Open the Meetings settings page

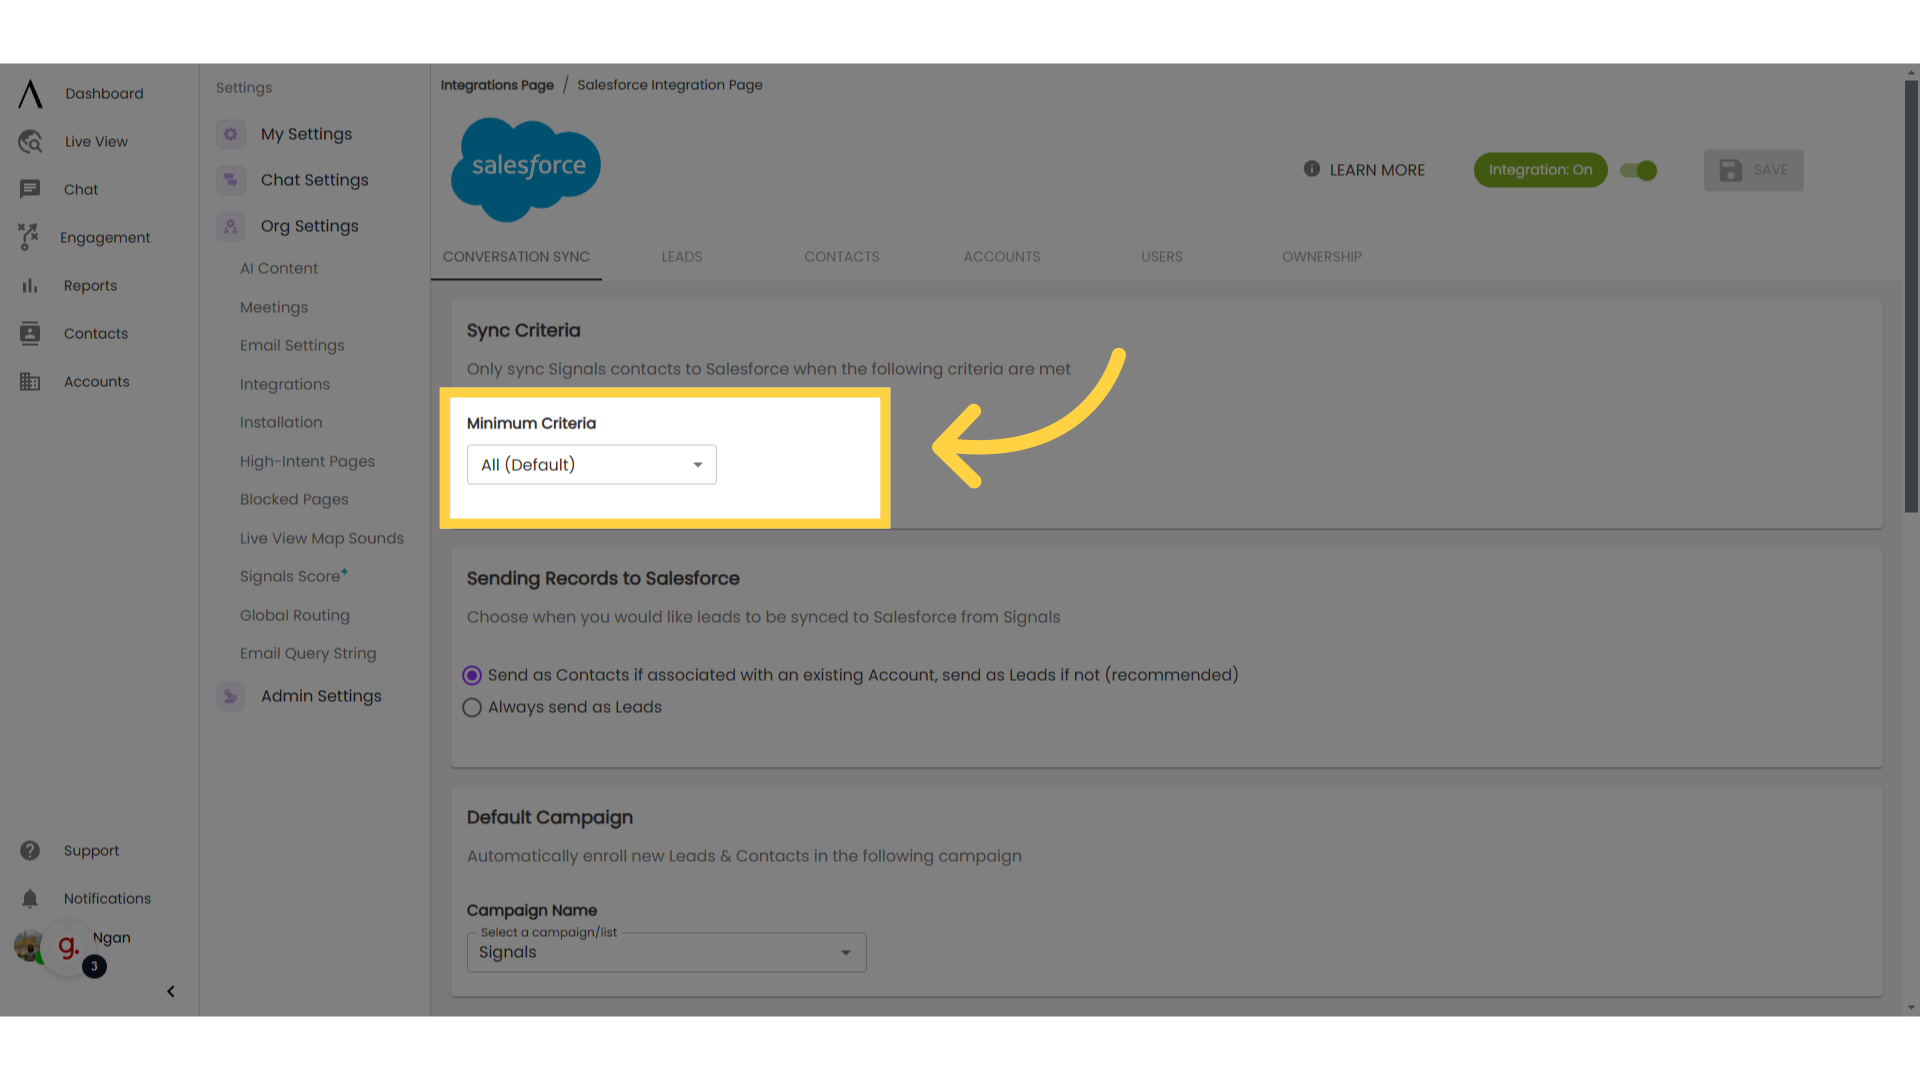[274, 307]
